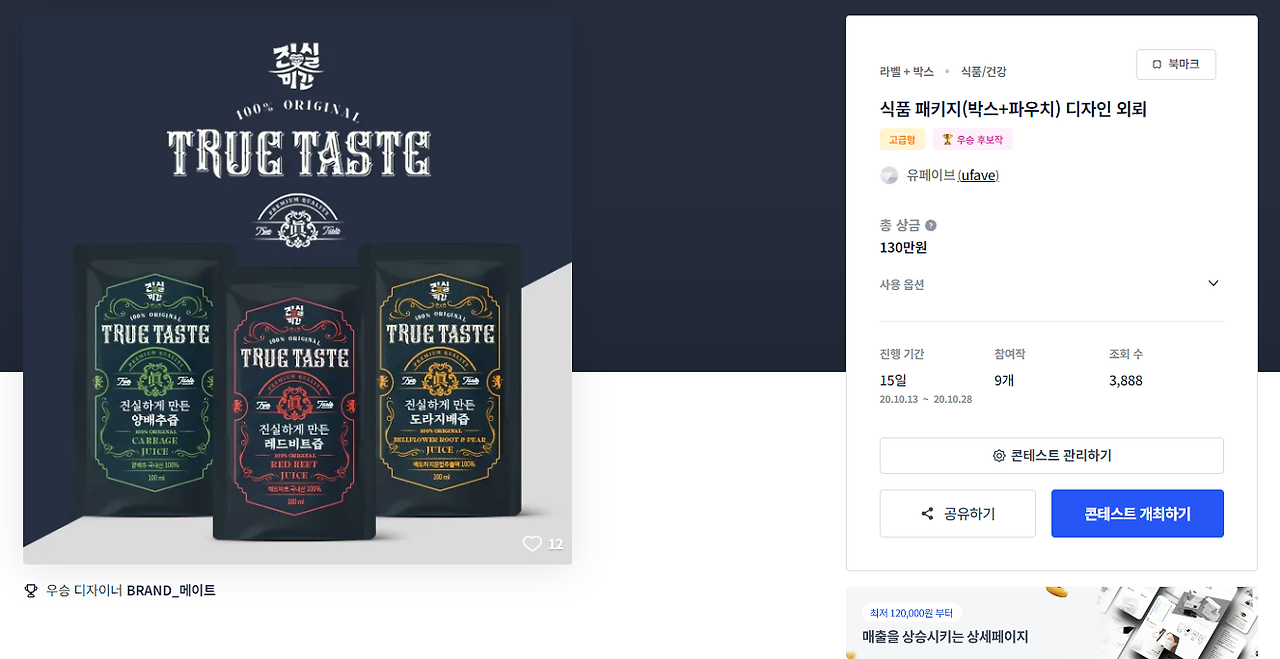Image resolution: width=1280 pixels, height=659 pixels.
Task: Click the 콘테스트 개최하기 button
Action: (x=1137, y=513)
